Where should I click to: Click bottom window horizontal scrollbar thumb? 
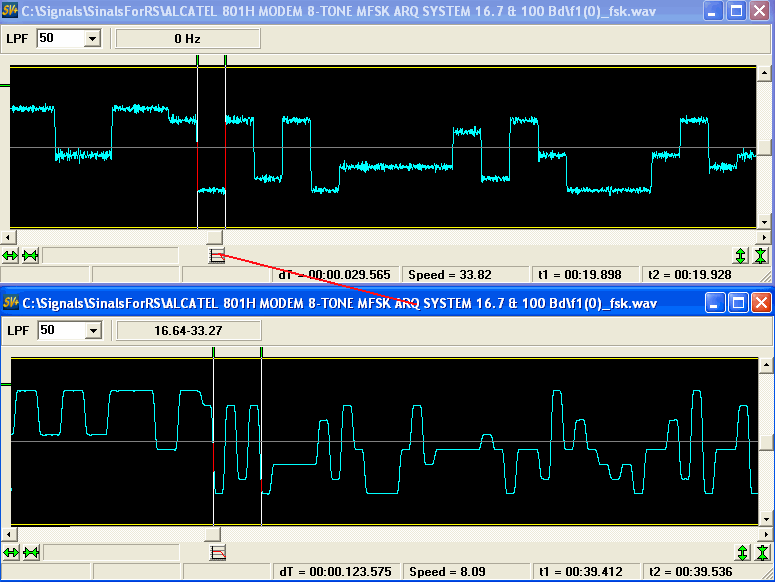point(214,532)
